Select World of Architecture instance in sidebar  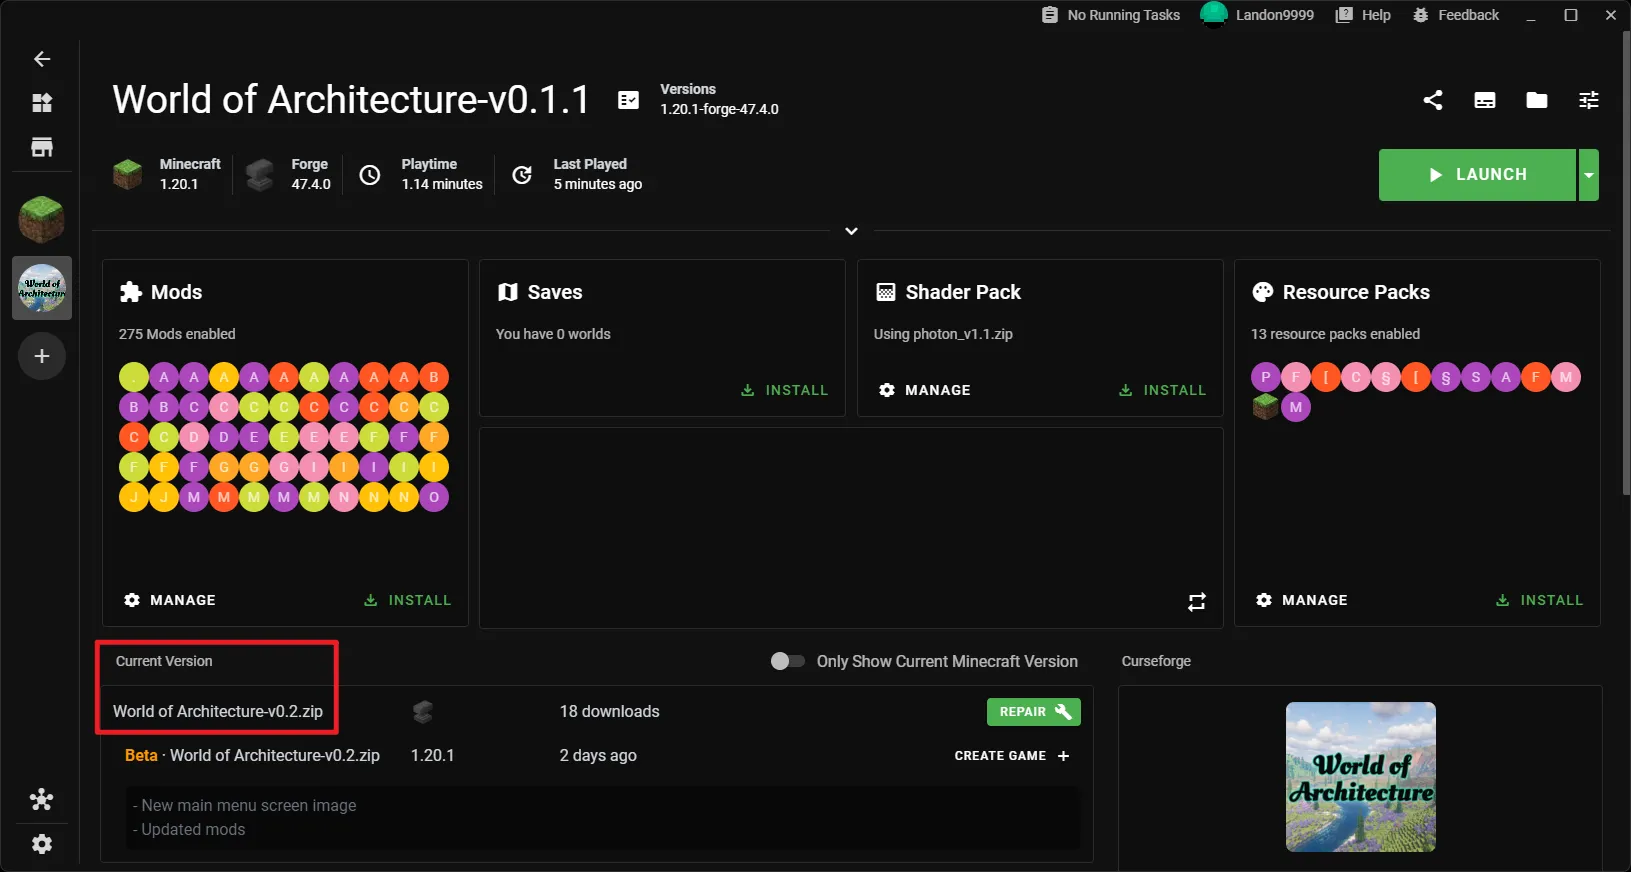[x=42, y=288]
